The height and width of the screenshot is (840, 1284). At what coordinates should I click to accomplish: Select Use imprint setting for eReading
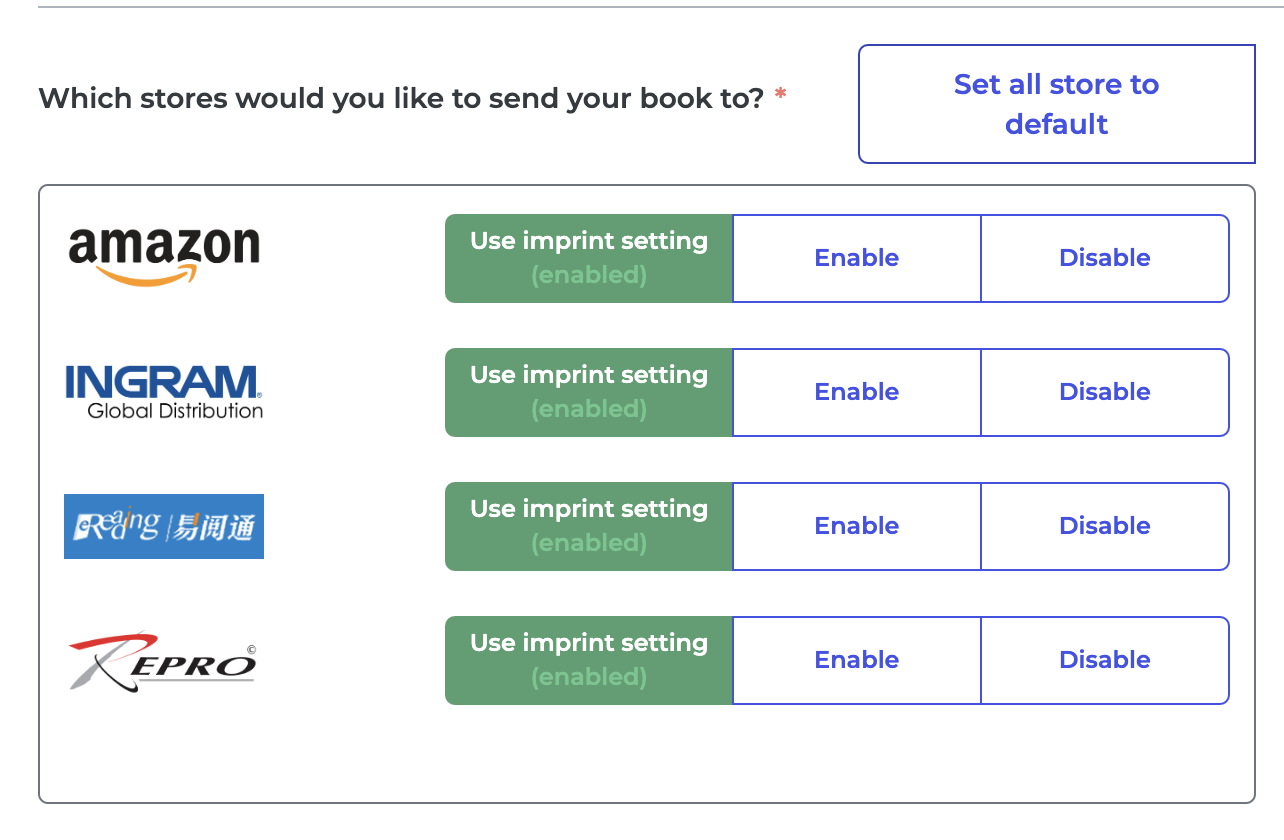[588, 526]
